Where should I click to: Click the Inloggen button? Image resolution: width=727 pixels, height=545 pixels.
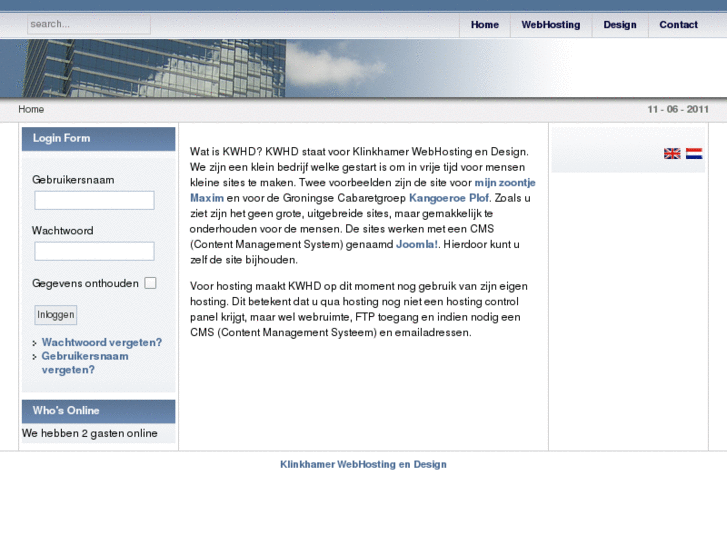point(56,314)
